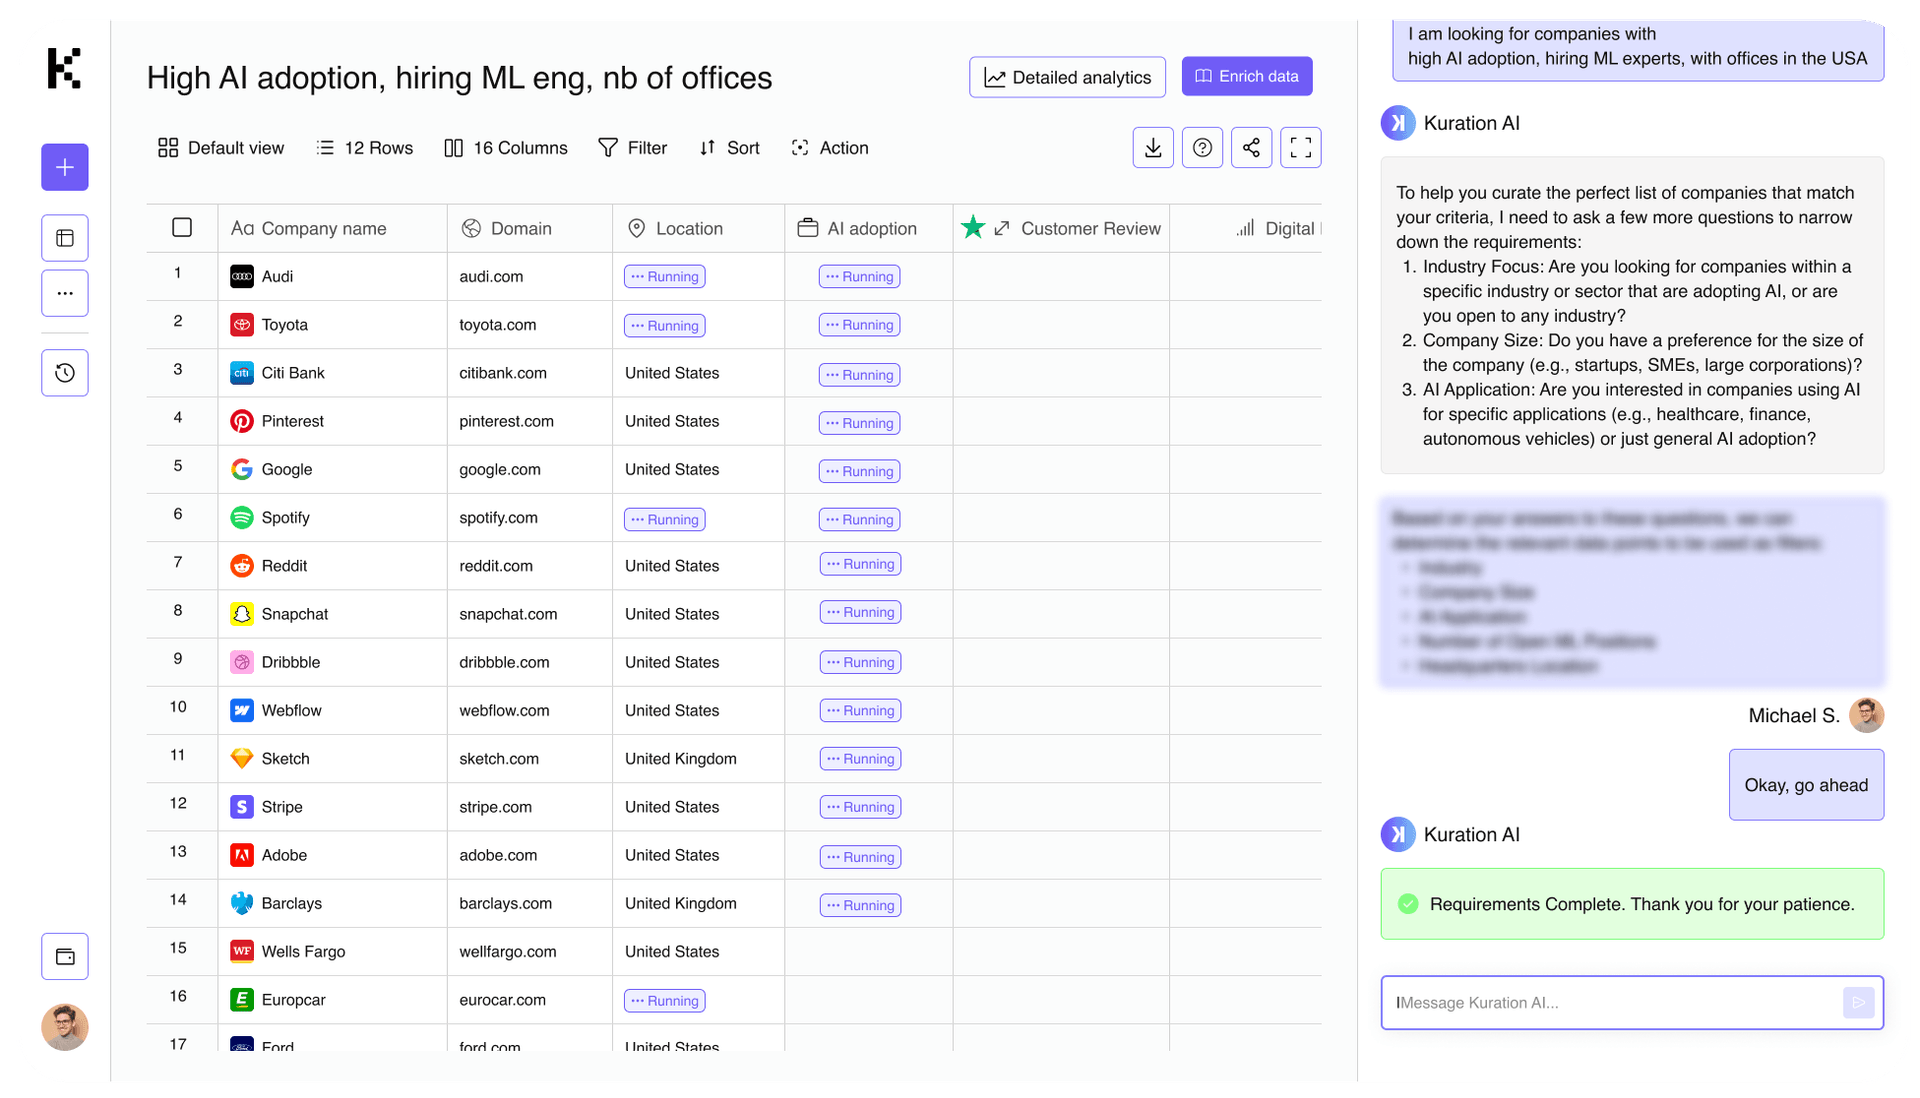This screenshot has height=1098, width=1920.
Task: Open the Sort menu
Action: 730,148
